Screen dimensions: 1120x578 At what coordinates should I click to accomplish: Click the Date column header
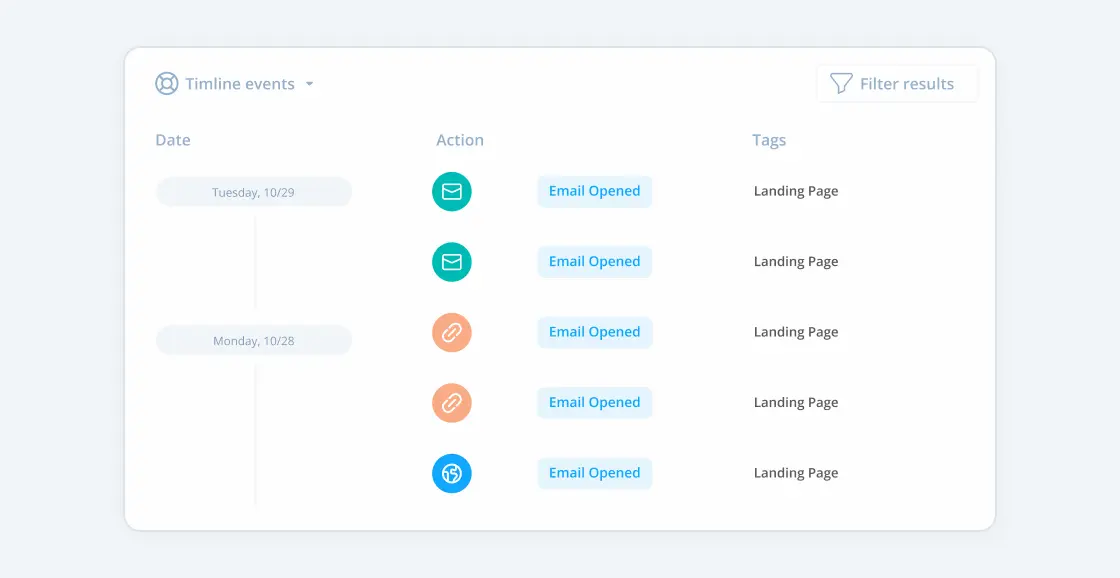coord(173,140)
